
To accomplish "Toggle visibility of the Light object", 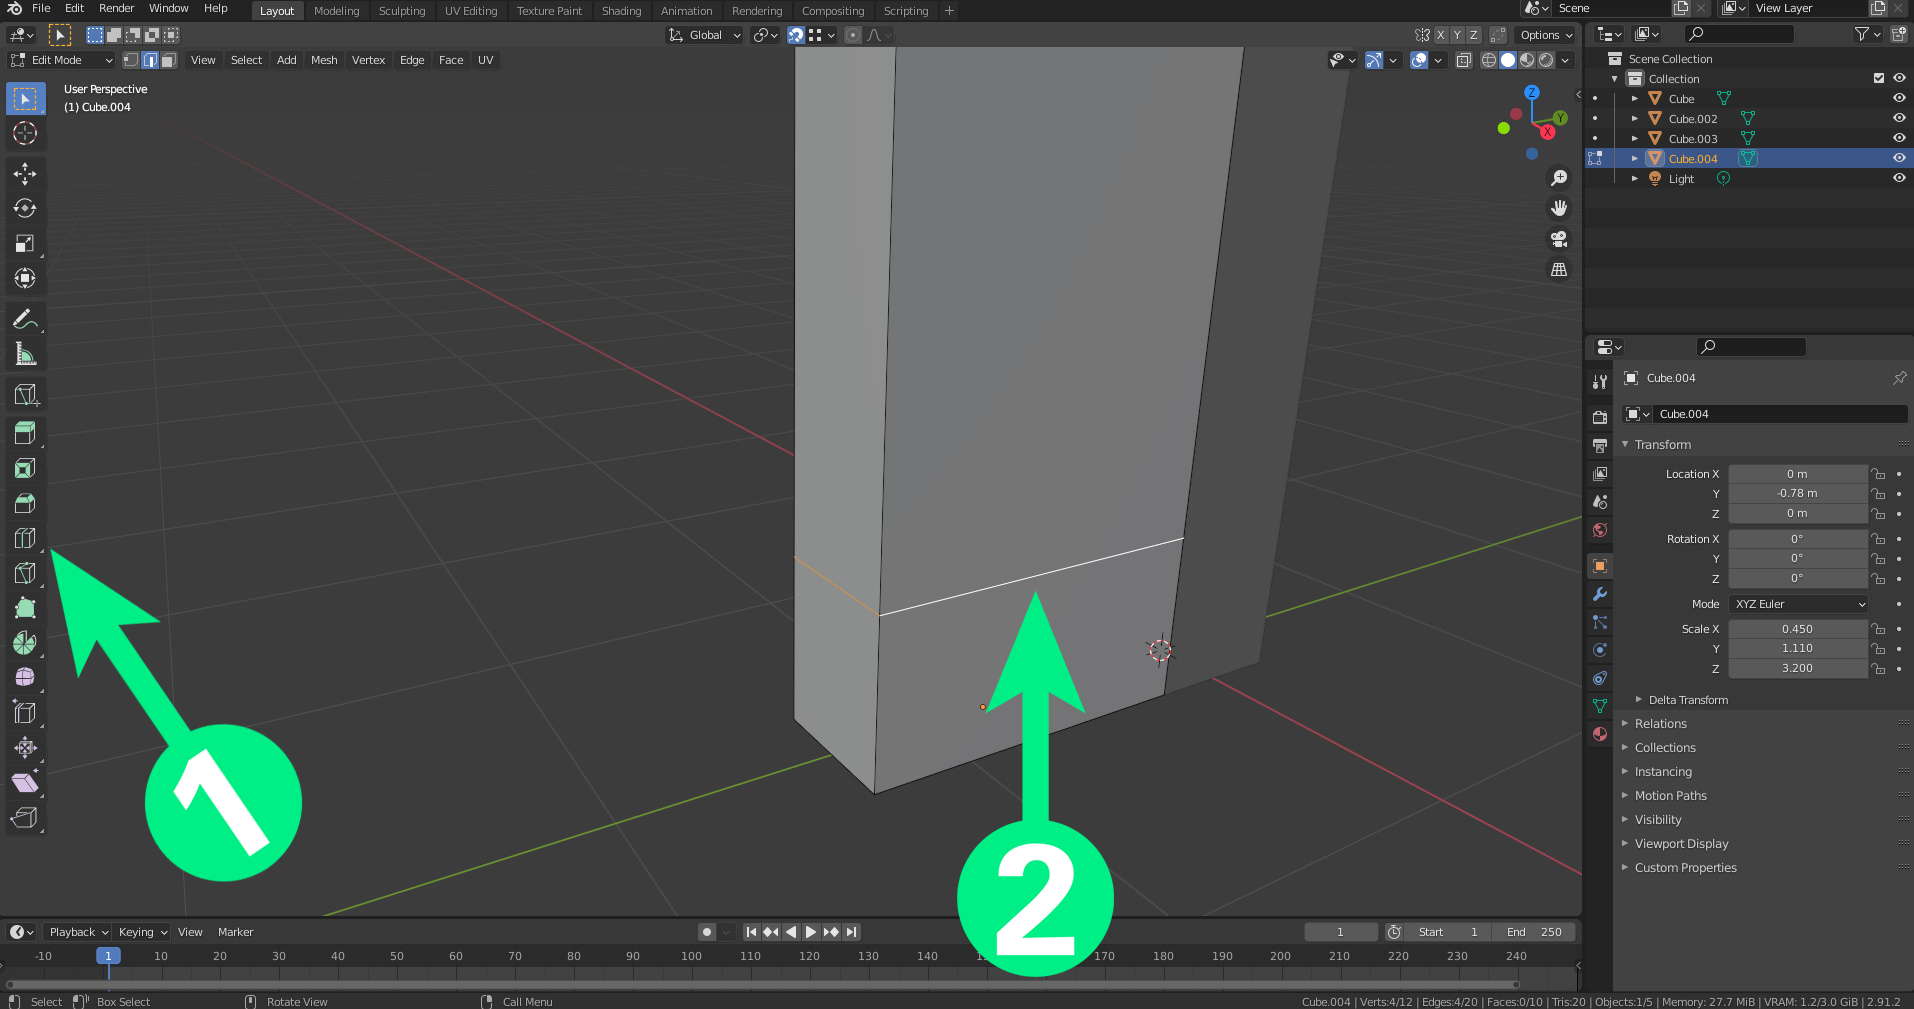I will (x=1898, y=178).
